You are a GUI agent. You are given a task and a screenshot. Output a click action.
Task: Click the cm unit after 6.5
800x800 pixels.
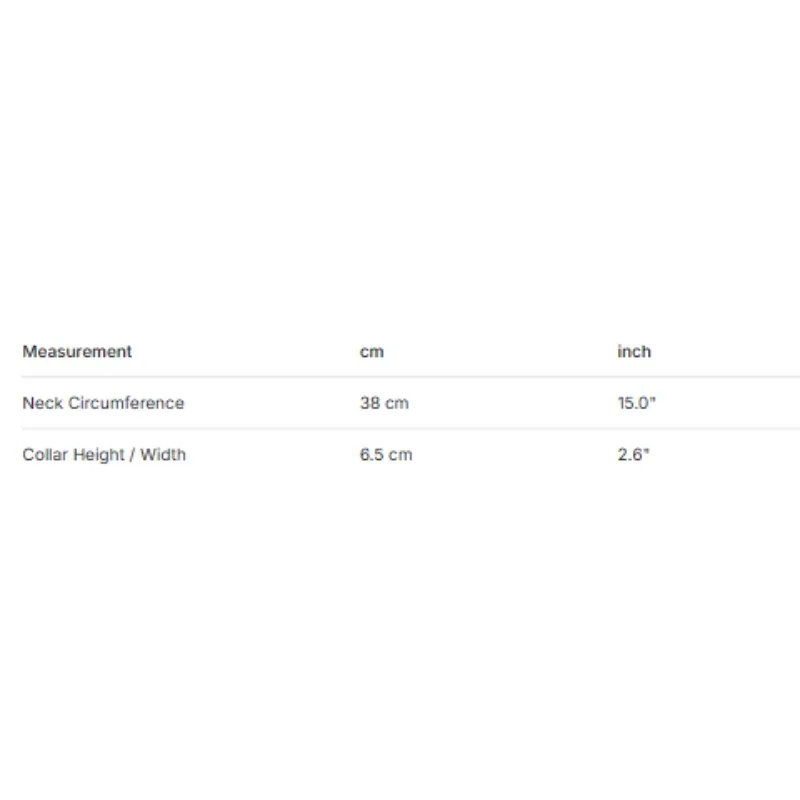pos(400,455)
